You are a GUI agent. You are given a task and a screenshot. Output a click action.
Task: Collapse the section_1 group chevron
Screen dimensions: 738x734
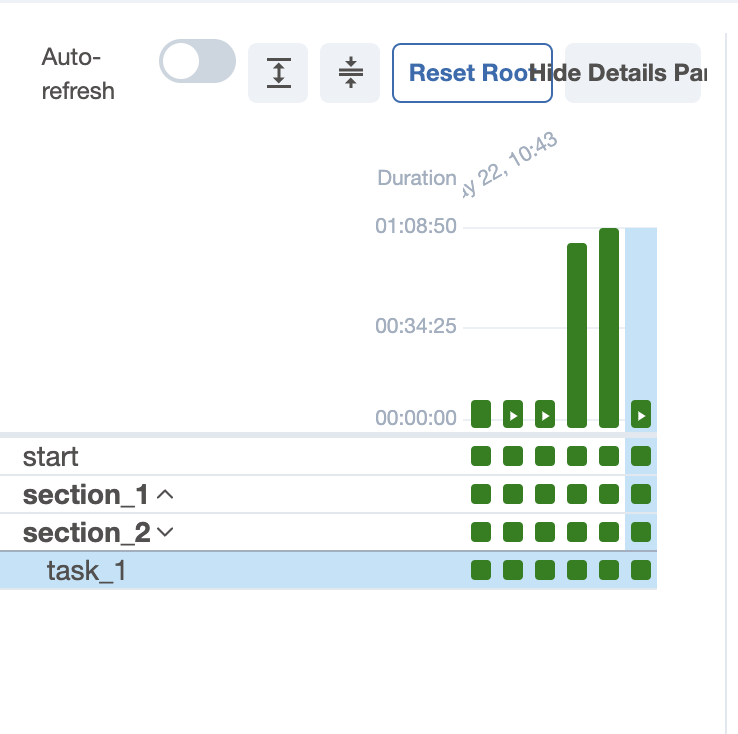coord(166,494)
